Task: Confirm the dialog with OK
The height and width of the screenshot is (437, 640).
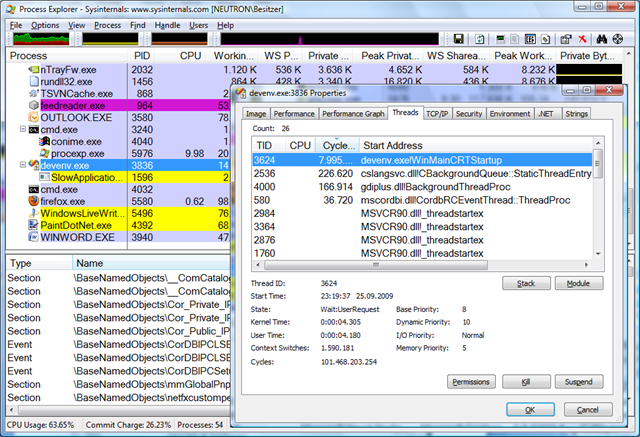Action: [530, 410]
